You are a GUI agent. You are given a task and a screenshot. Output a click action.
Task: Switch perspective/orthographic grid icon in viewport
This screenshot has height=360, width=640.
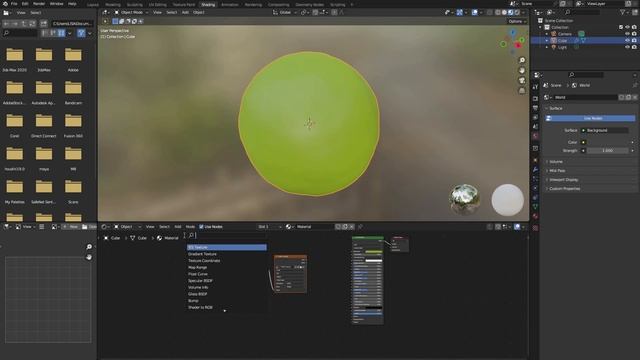[x=522, y=91]
